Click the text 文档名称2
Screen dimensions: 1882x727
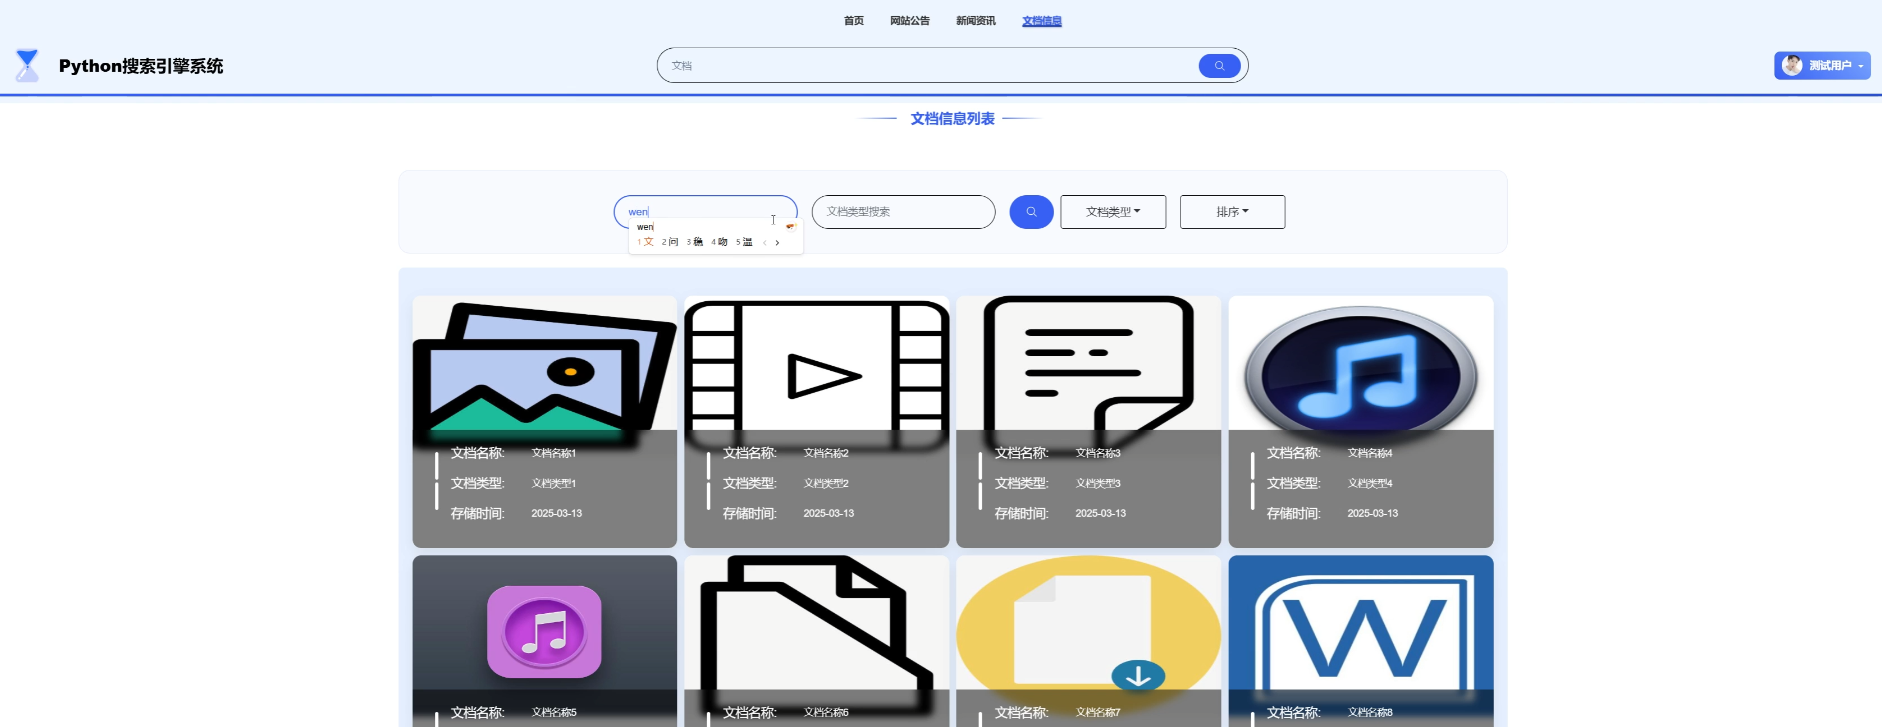(x=826, y=454)
